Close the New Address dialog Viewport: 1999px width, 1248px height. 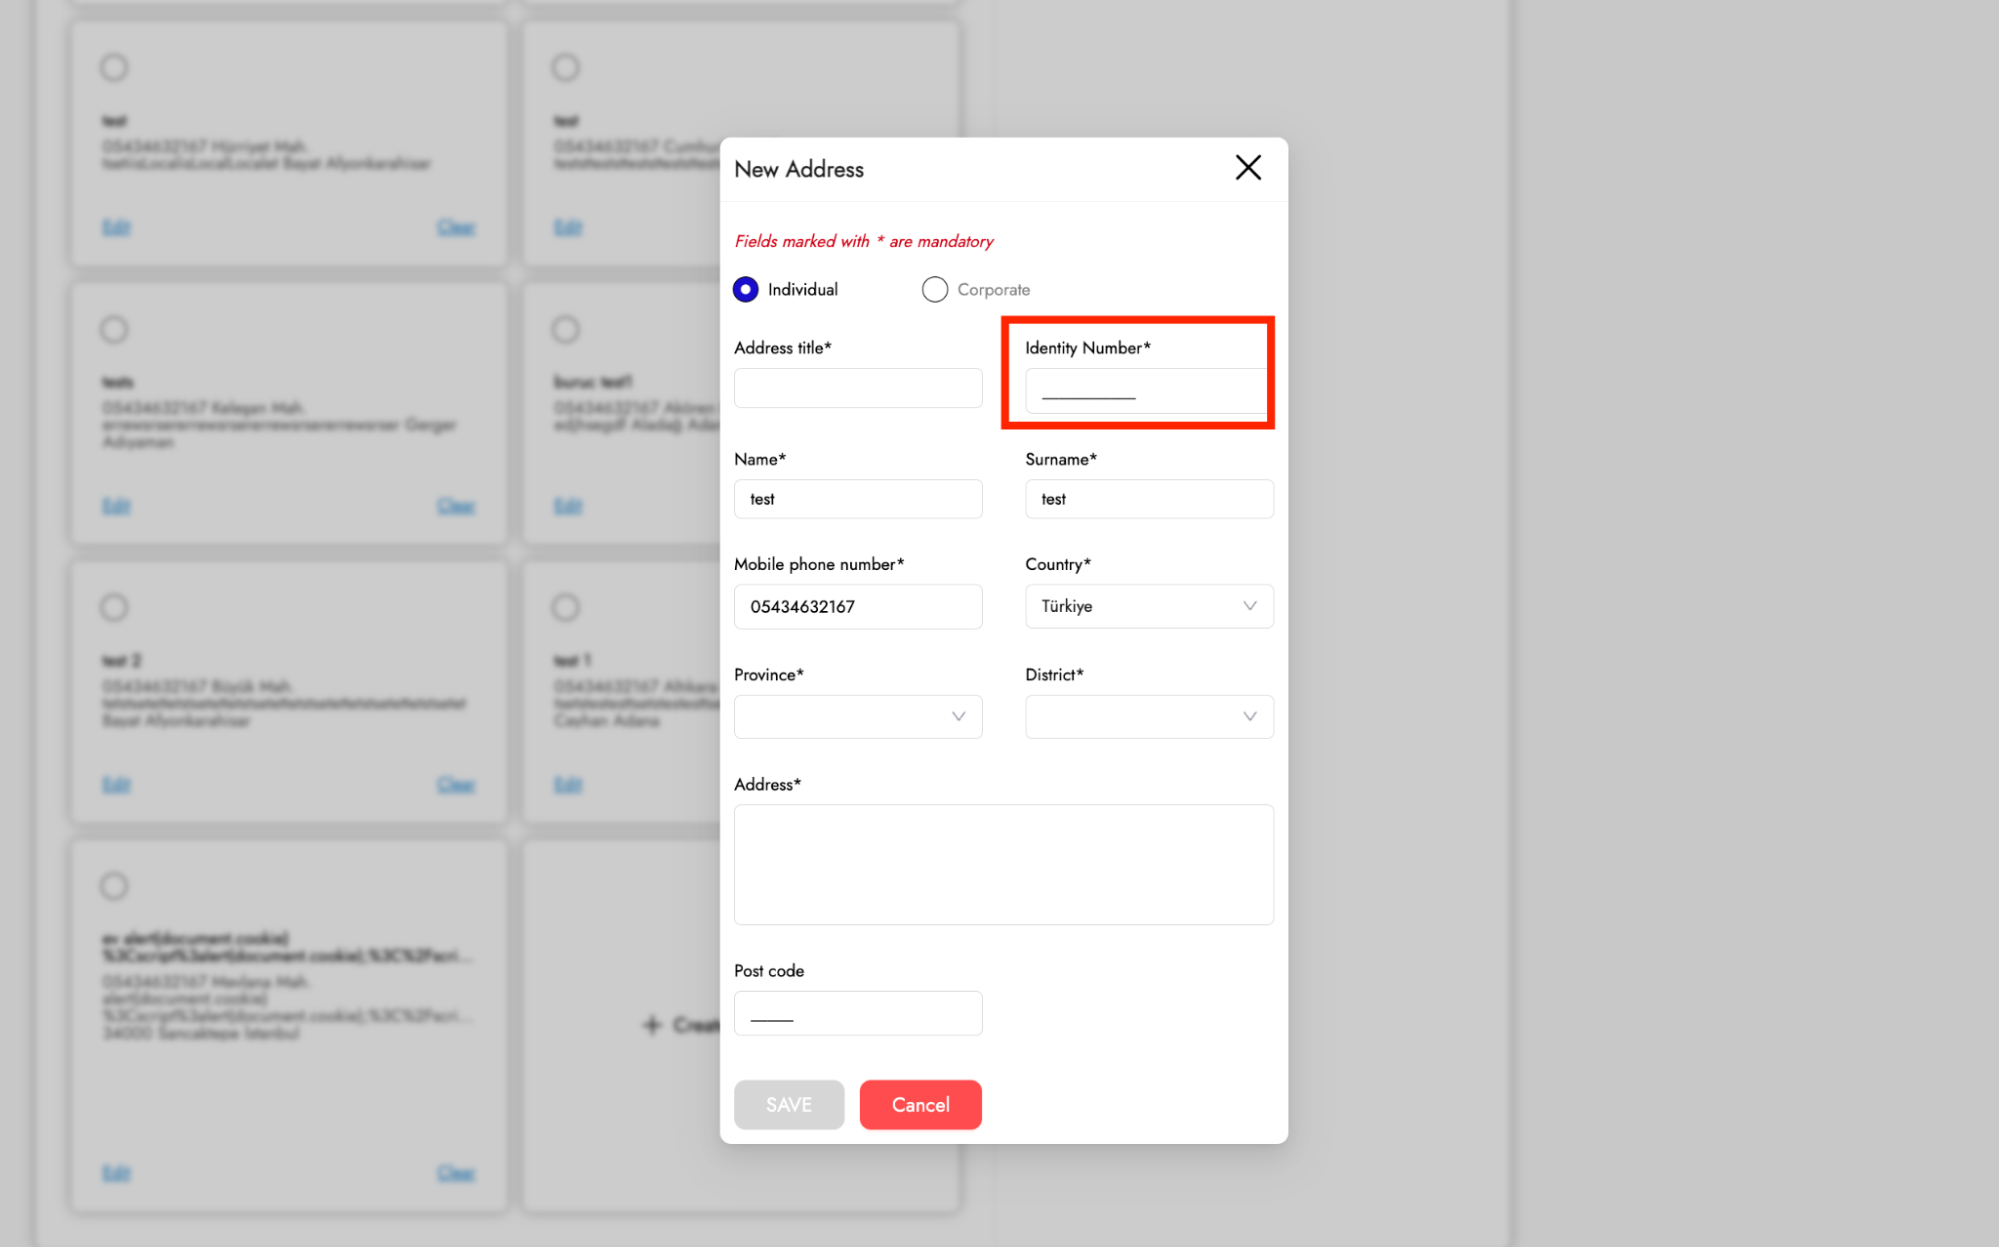1247,168
